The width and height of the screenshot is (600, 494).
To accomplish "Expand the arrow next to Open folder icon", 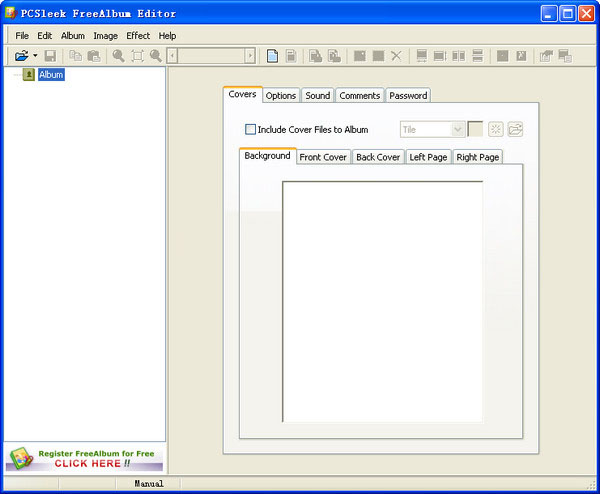I will click(35, 56).
